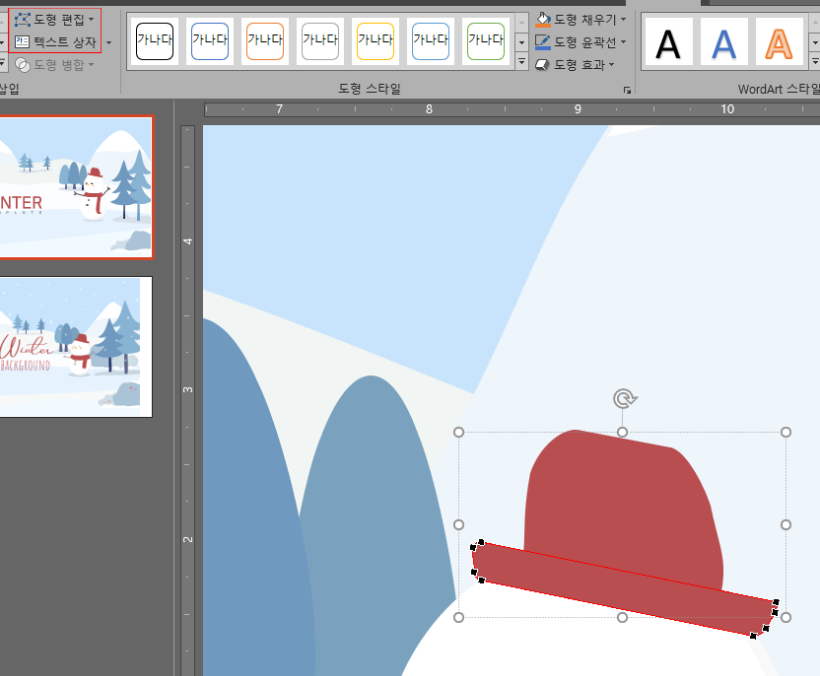Click the 텍스트 상자 text box button
Viewport: 820px width, 676px height.
point(55,42)
